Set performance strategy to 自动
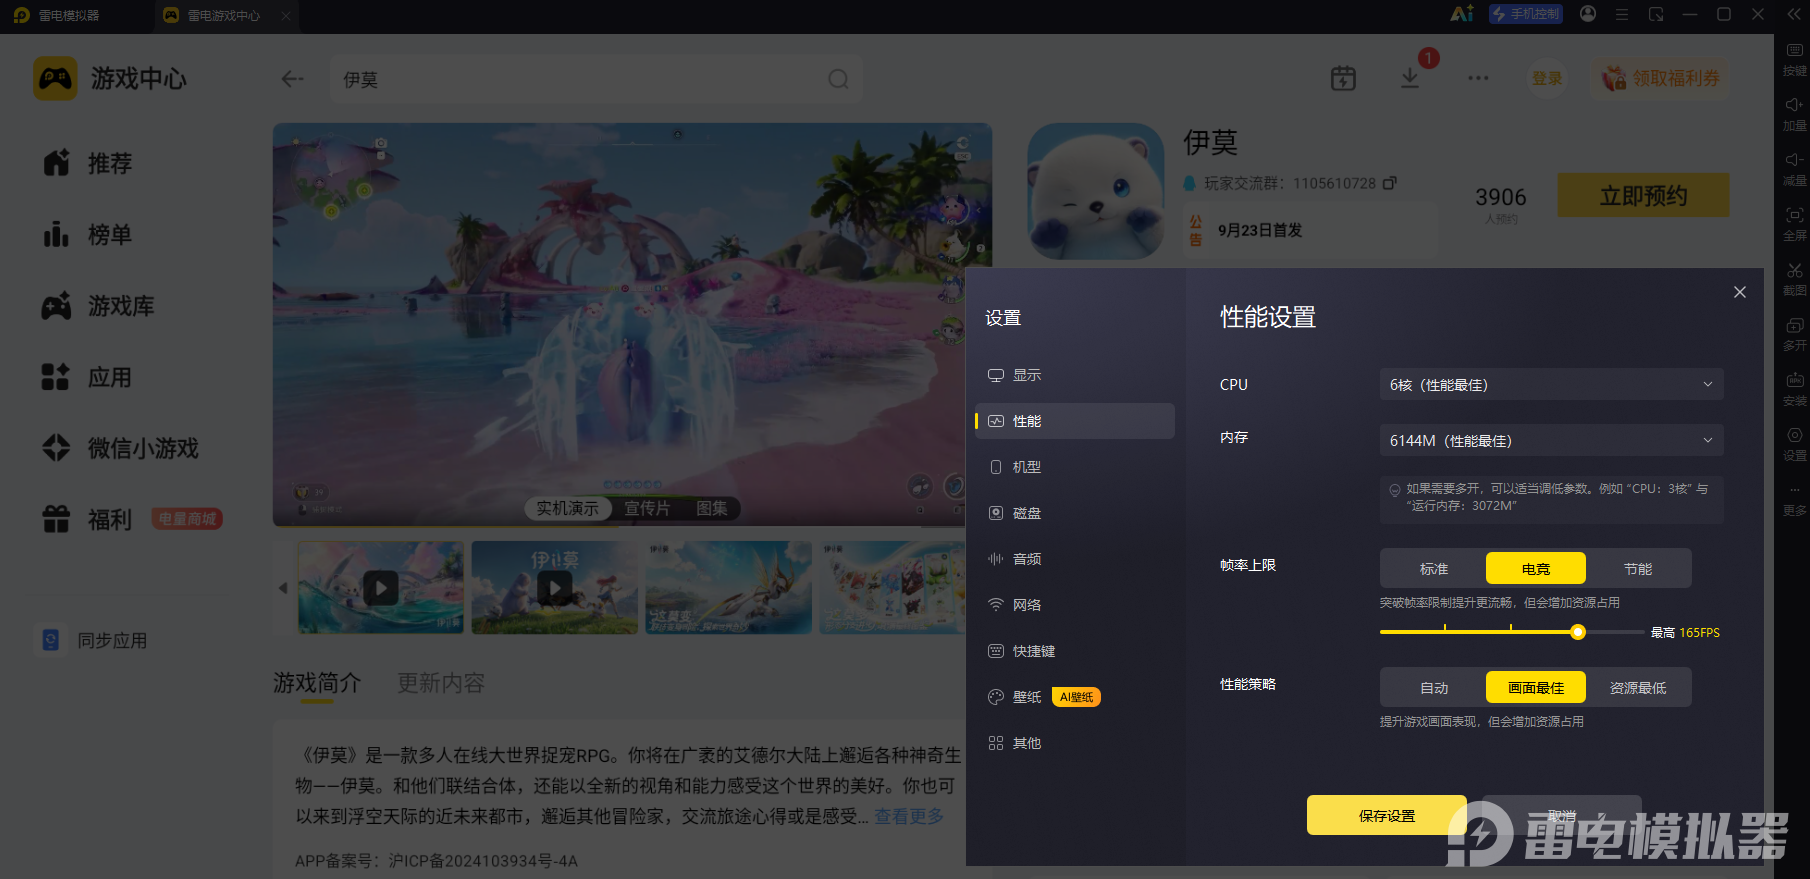The width and height of the screenshot is (1810, 879). coord(1434,687)
